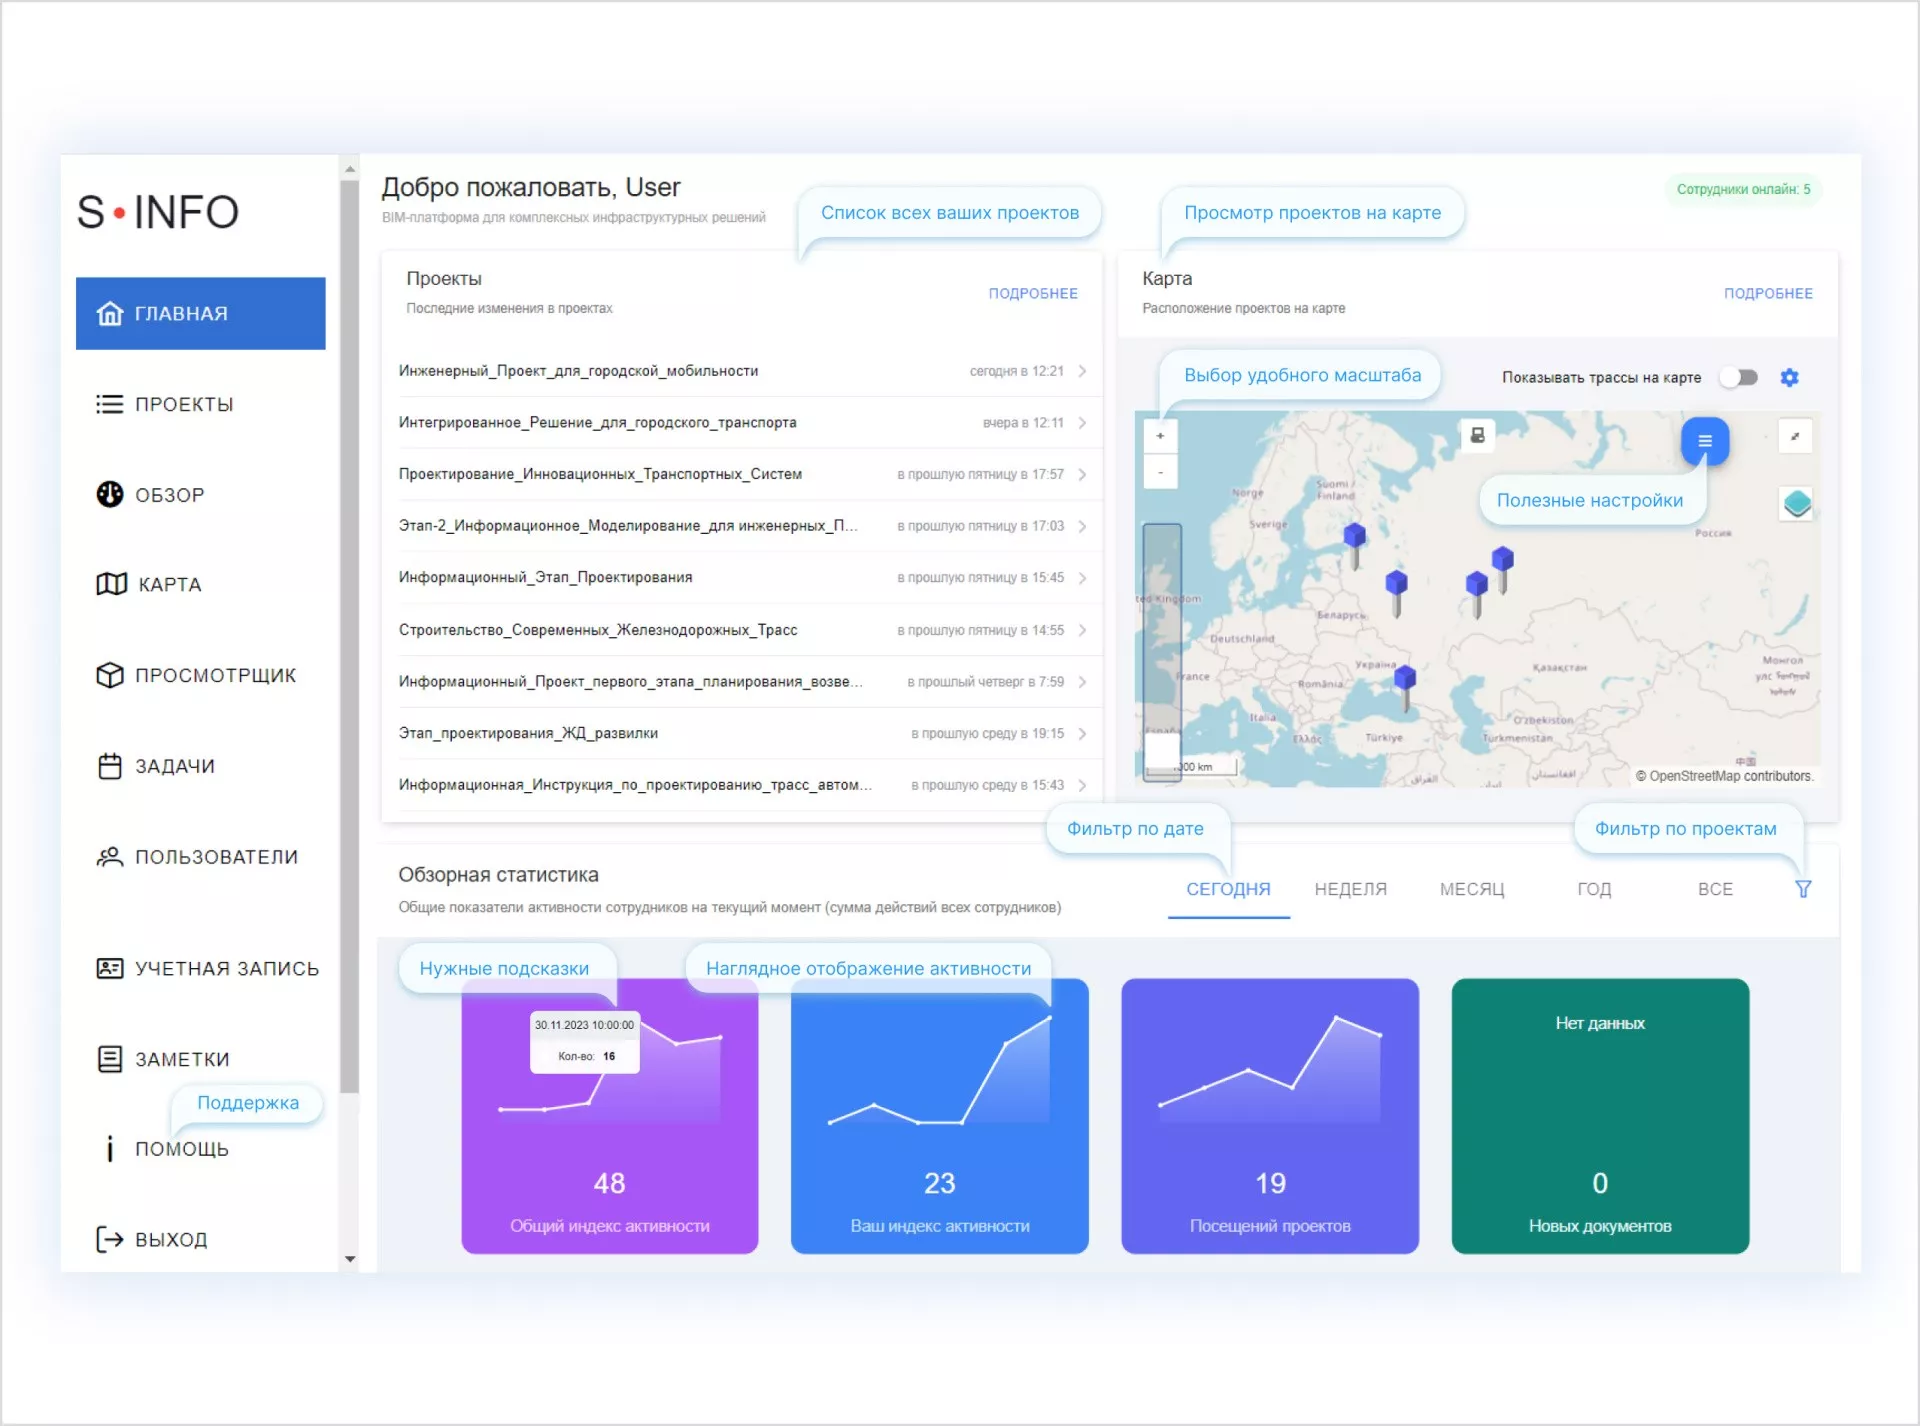Open the blue map menu button
The image size is (1920, 1426).
click(x=1704, y=441)
